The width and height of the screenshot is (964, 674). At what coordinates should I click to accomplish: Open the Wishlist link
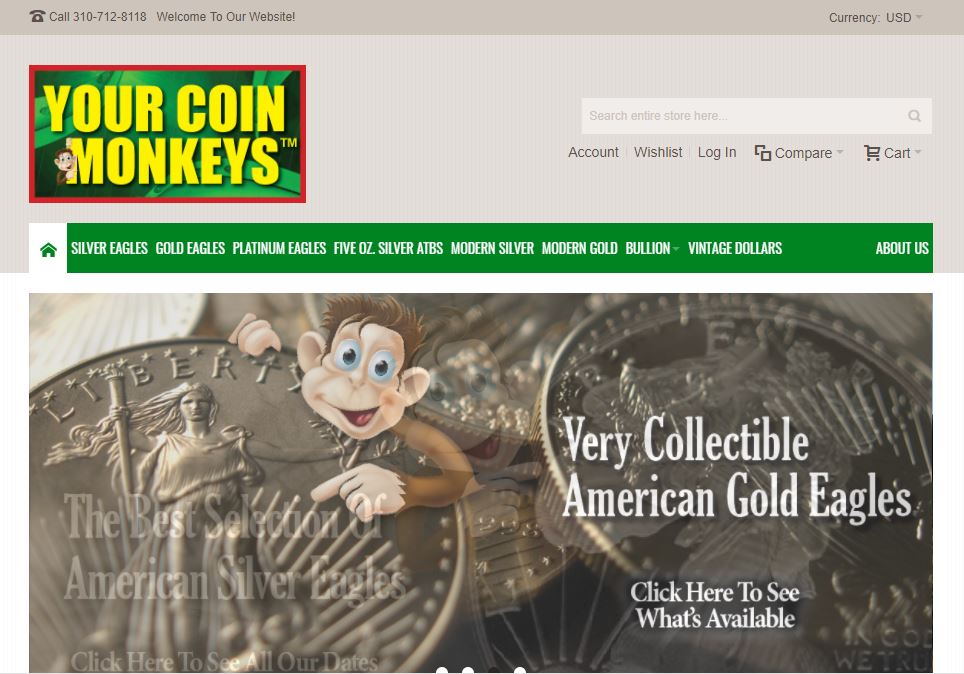(x=658, y=152)
